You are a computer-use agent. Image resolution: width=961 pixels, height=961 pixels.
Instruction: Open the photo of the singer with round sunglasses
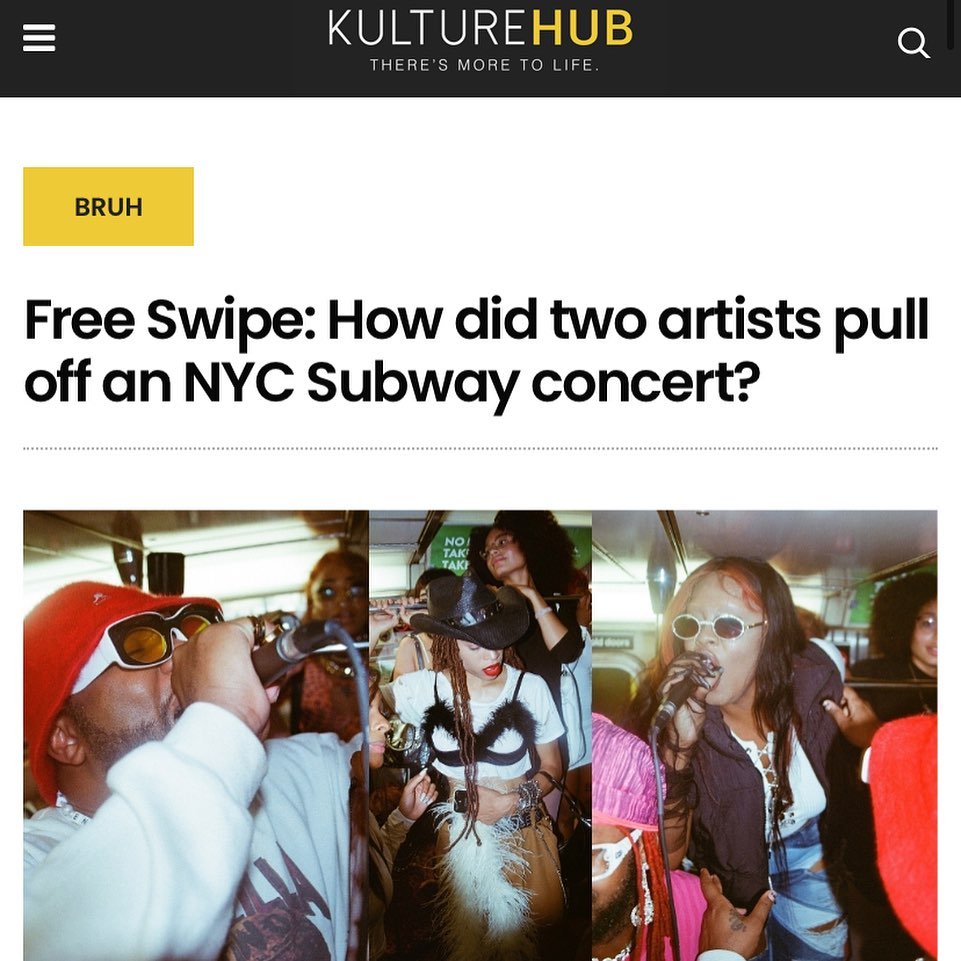coord(764,735)
